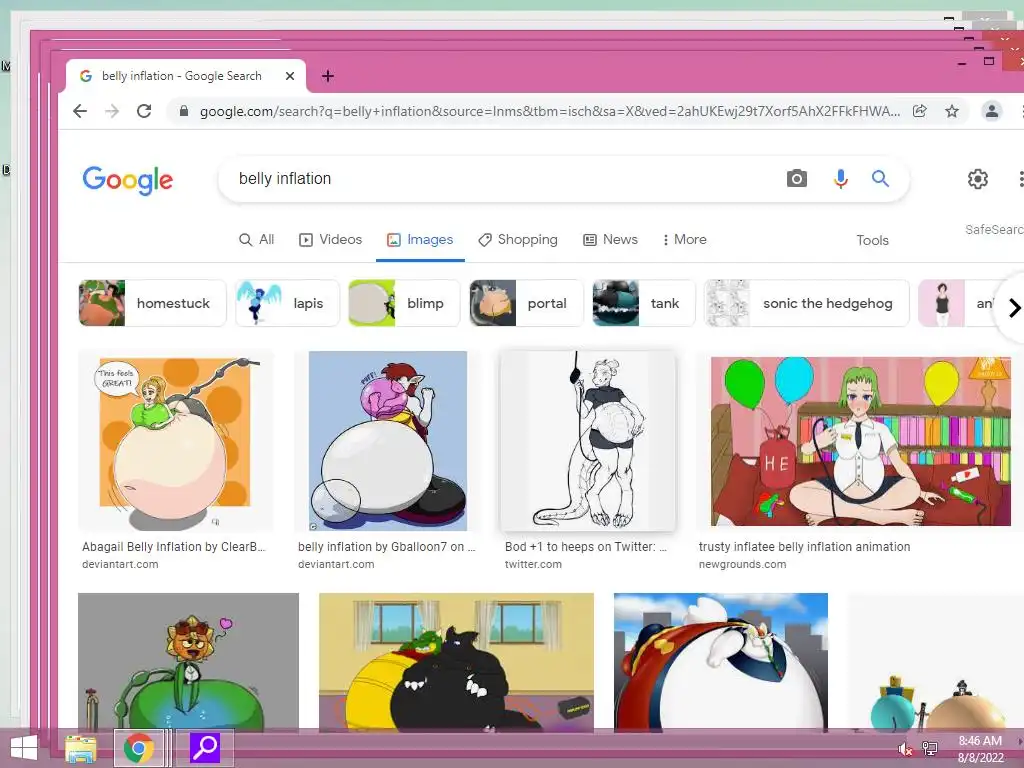Open the Abagail Belly Inflation image thumbnail
The width and height of the screenshot is (1024, 768).
coord(175,441)
